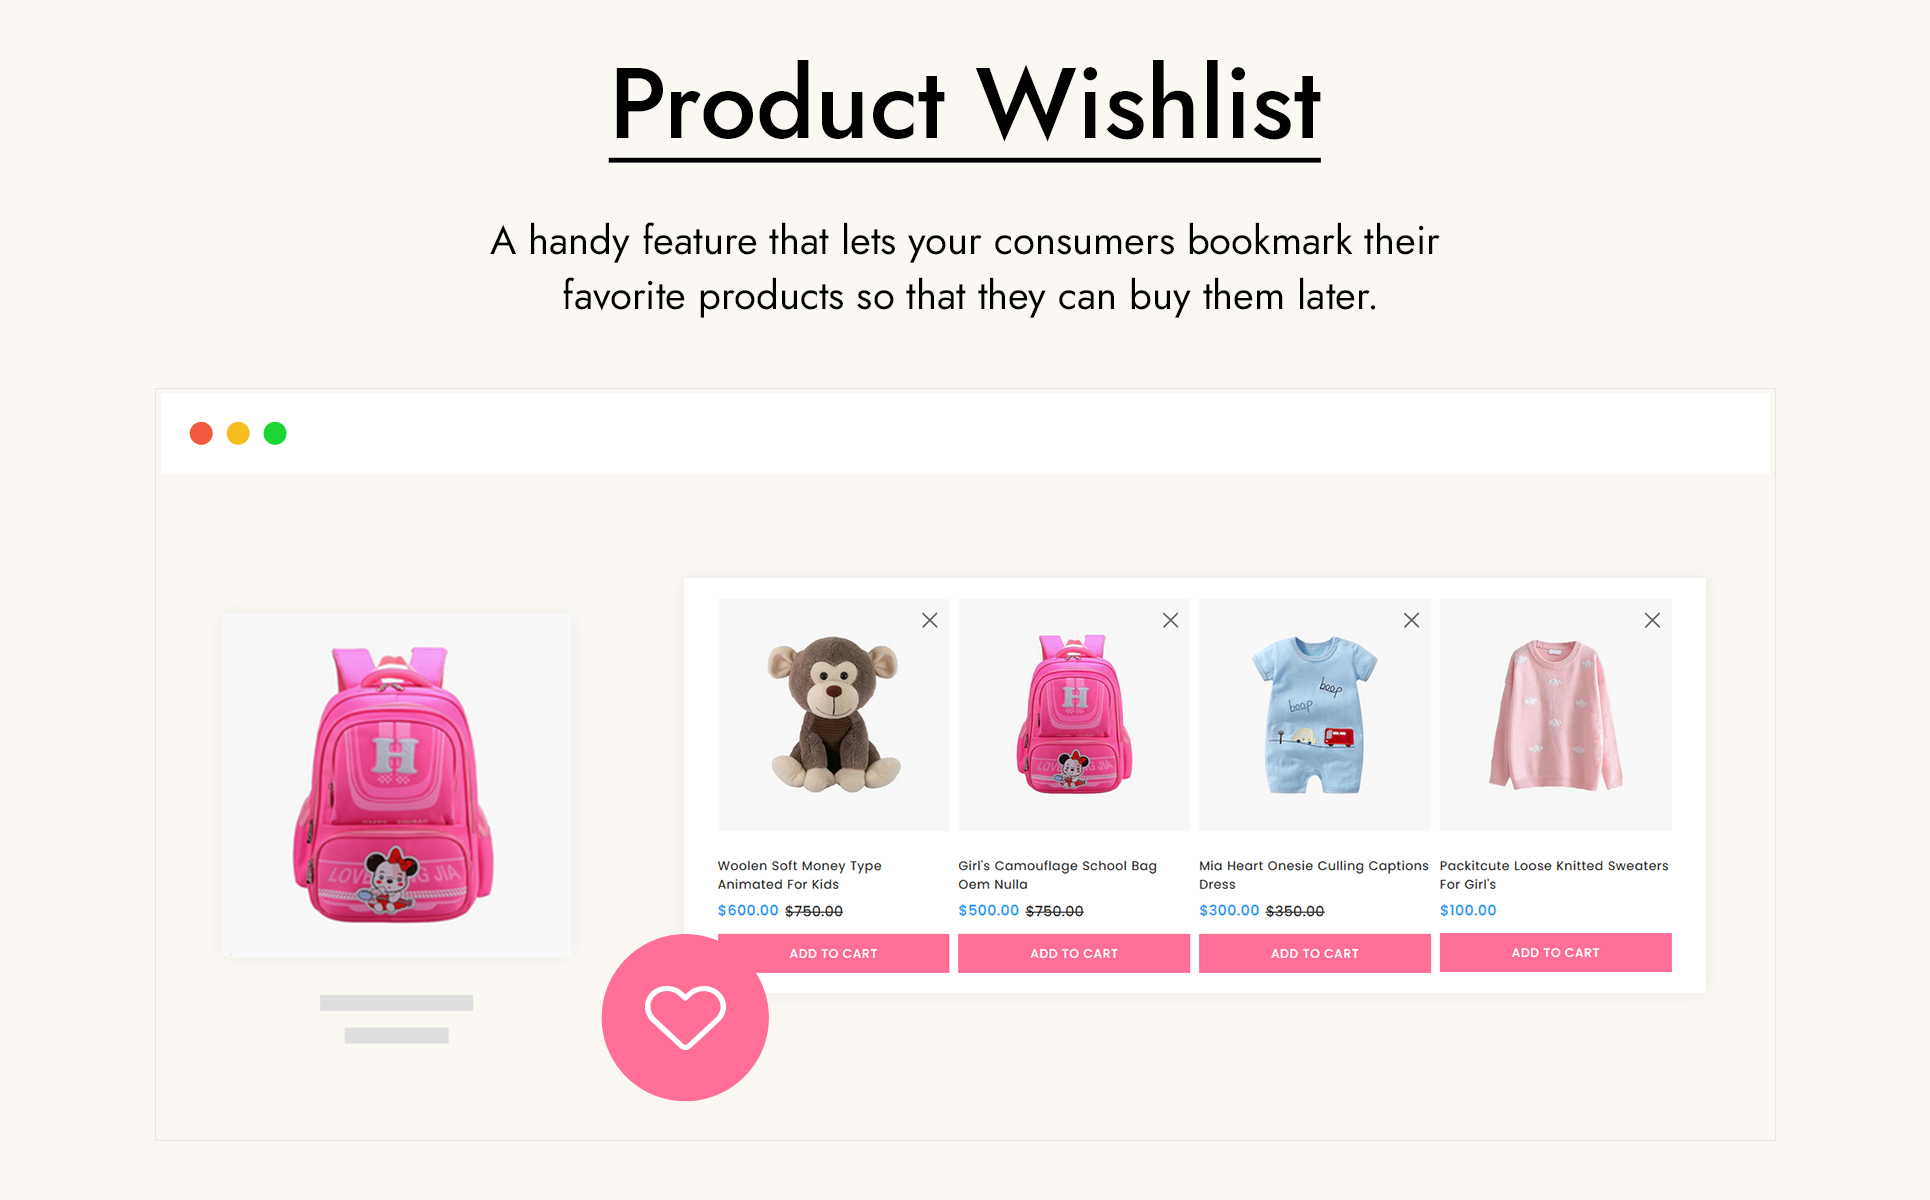1930x1200 pixels.
Task: Add Woolen Soft Money toy to cart
Action: [x=833, y=953]
